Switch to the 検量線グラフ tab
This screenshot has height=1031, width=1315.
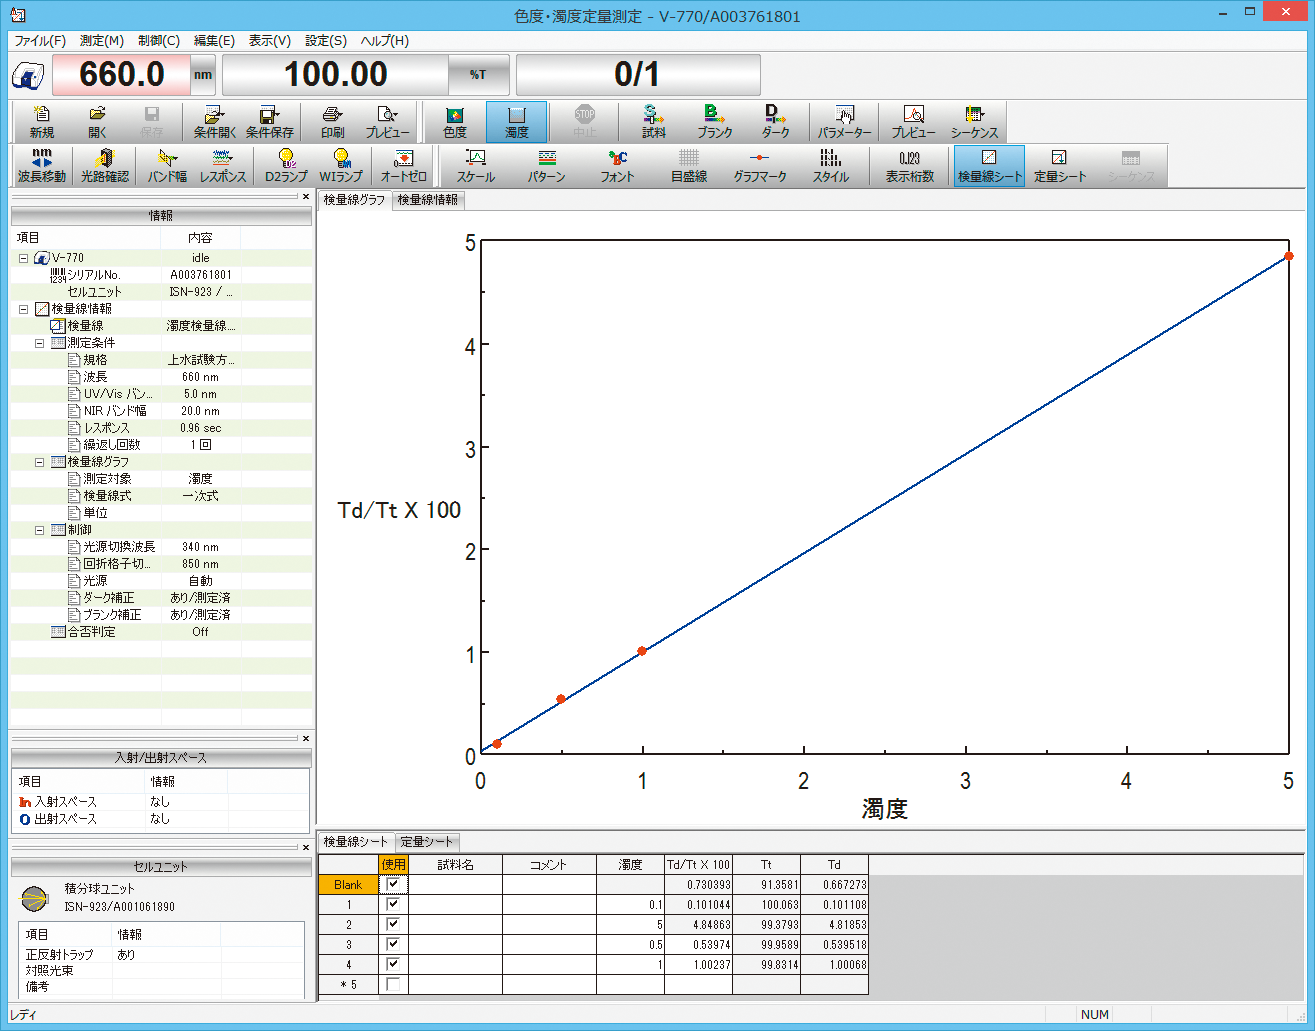pyautogui.click(x=354, y=200)
